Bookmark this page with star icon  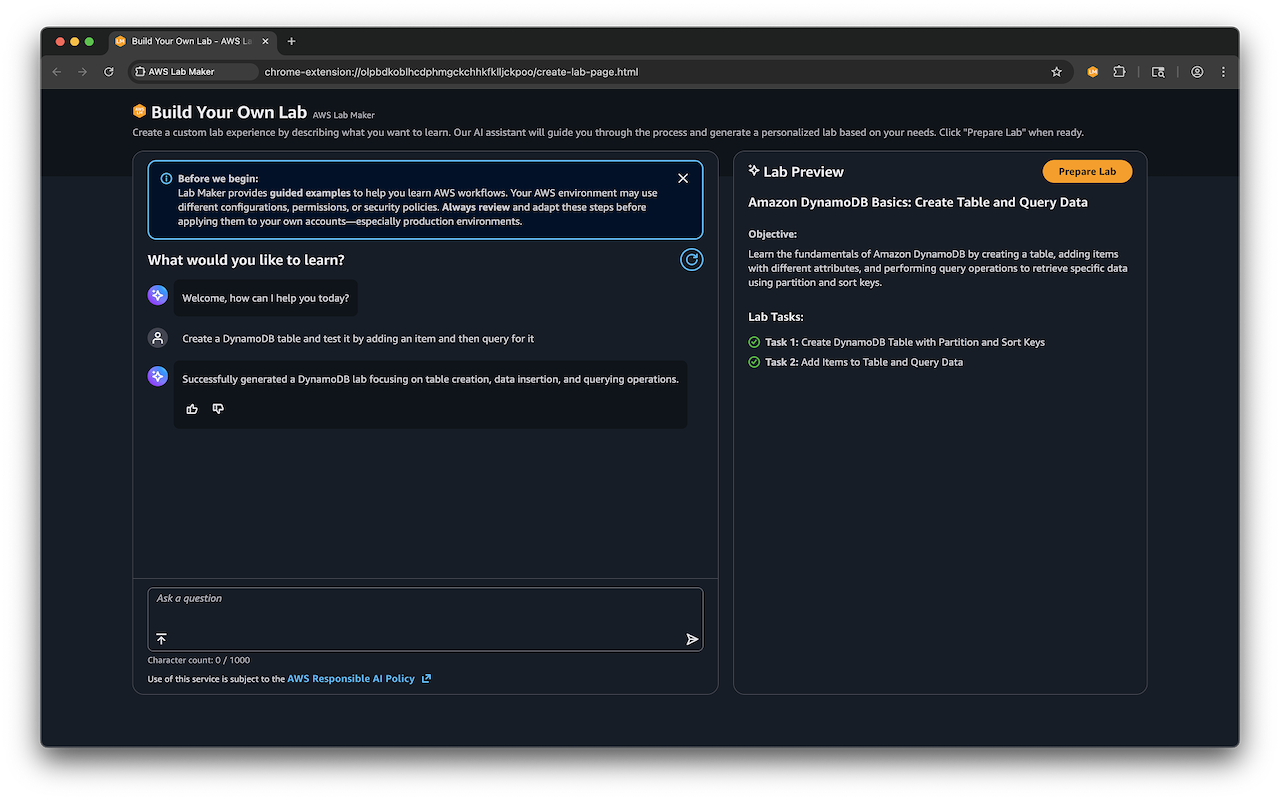1056,72
